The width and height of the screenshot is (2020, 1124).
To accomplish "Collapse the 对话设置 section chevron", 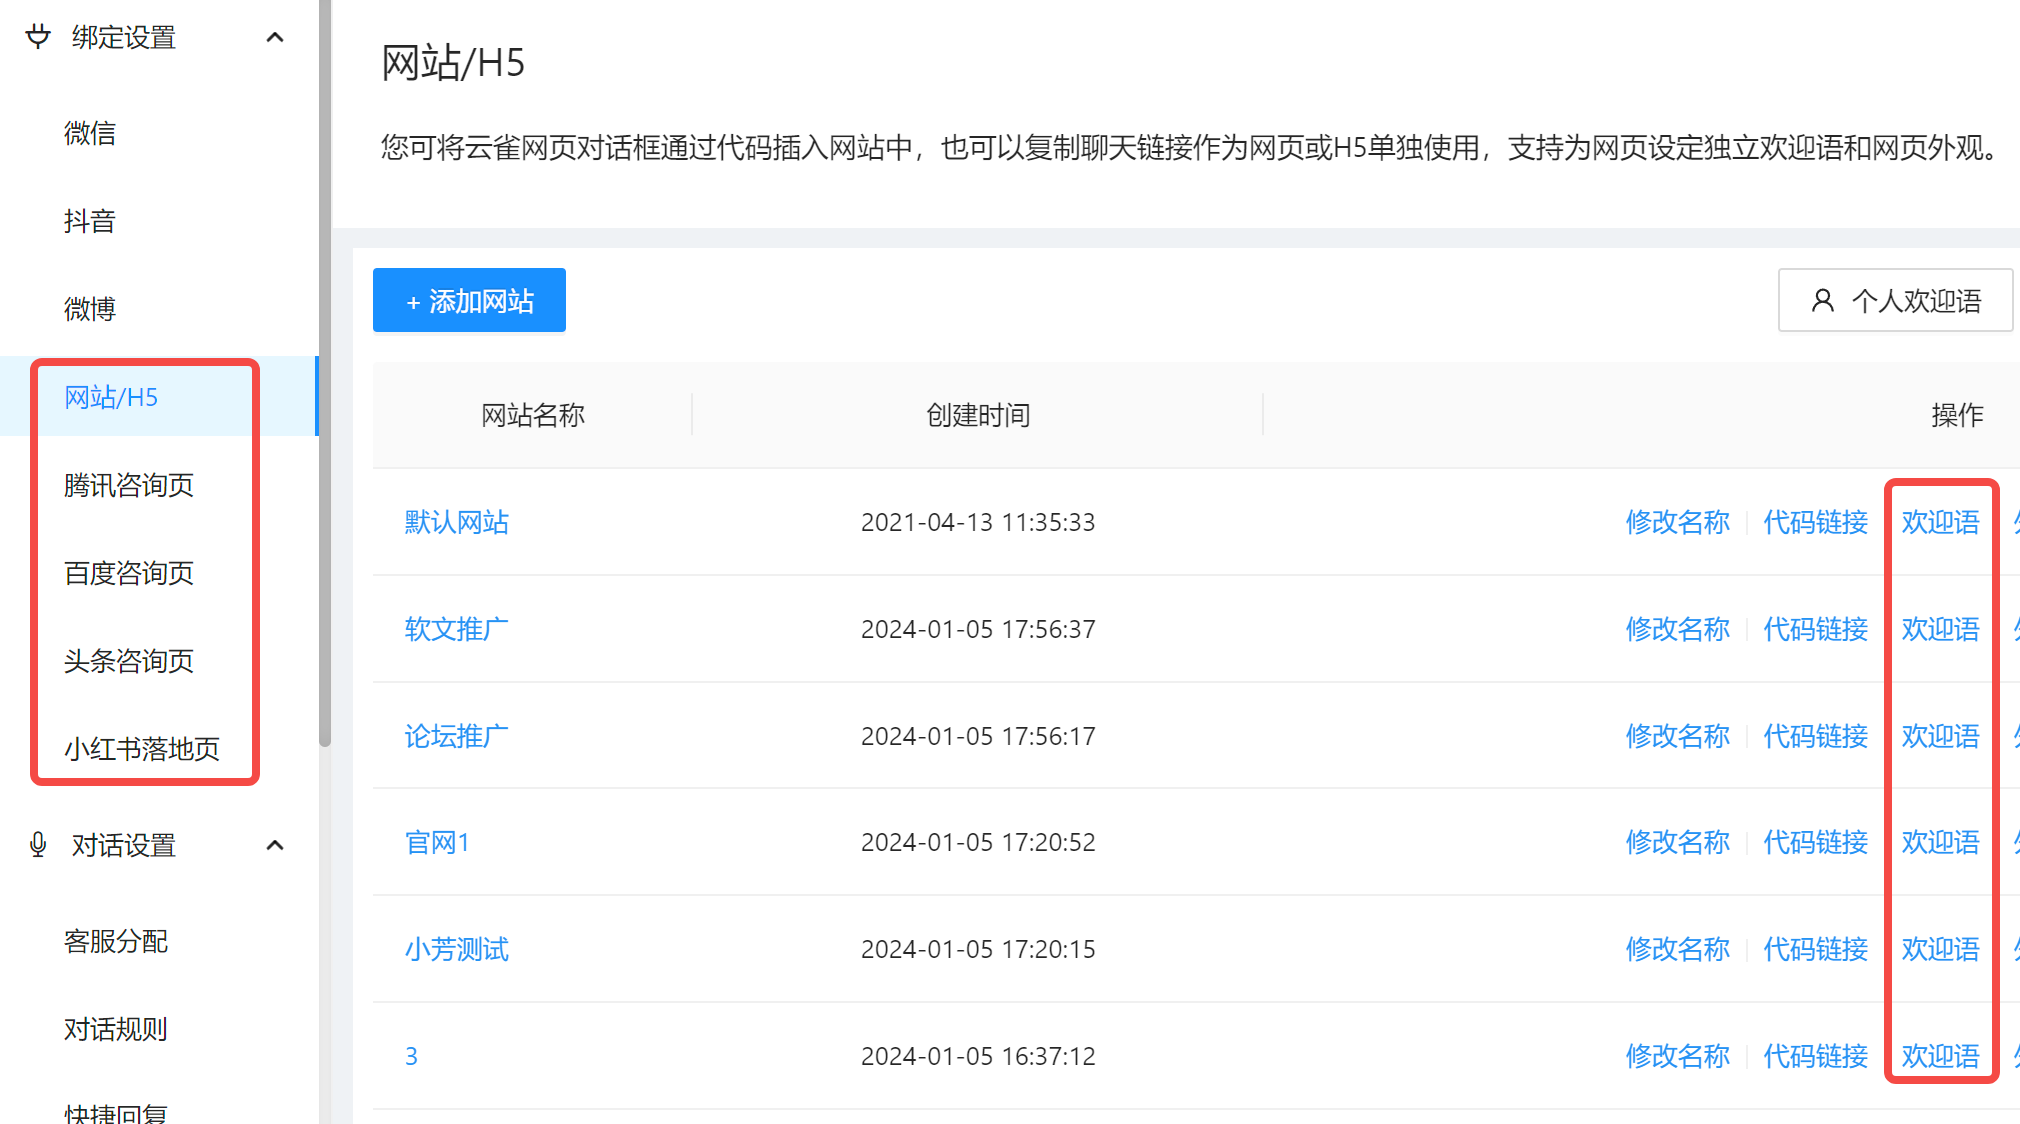I will pyautogui.click(x=275, y=846).
